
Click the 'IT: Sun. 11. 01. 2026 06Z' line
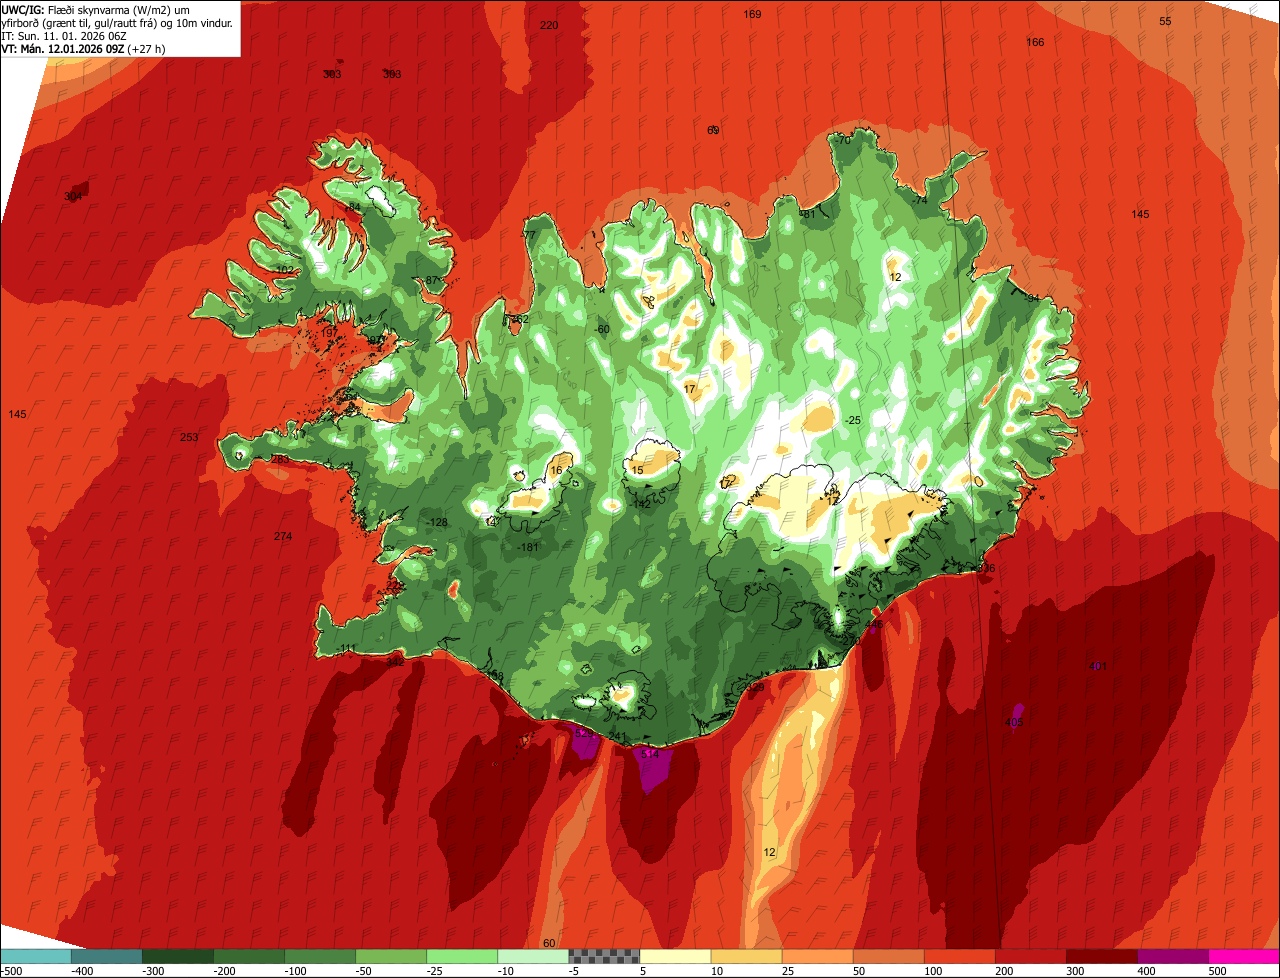point(64,35)
